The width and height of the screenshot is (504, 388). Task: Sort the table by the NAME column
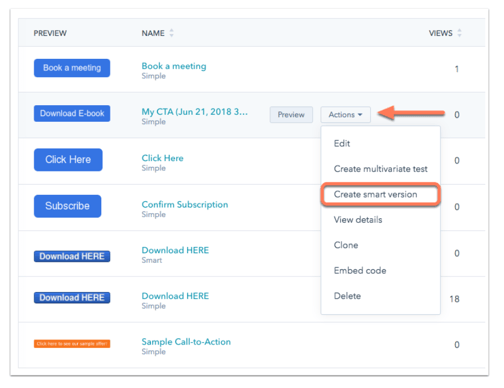157,33
